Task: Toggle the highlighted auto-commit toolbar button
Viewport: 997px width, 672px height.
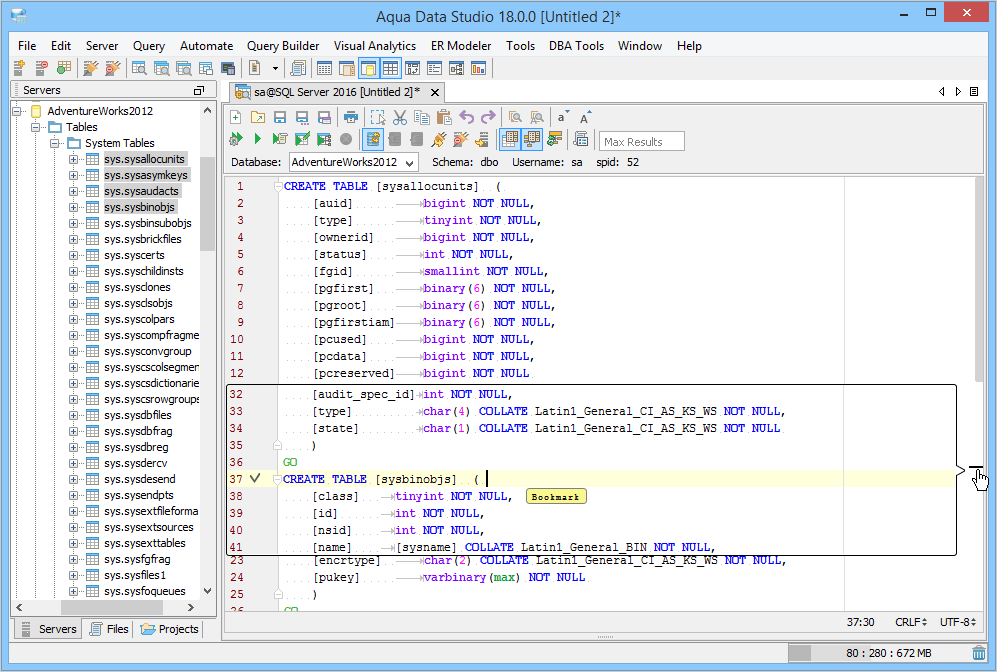Action: coord(373,139)
